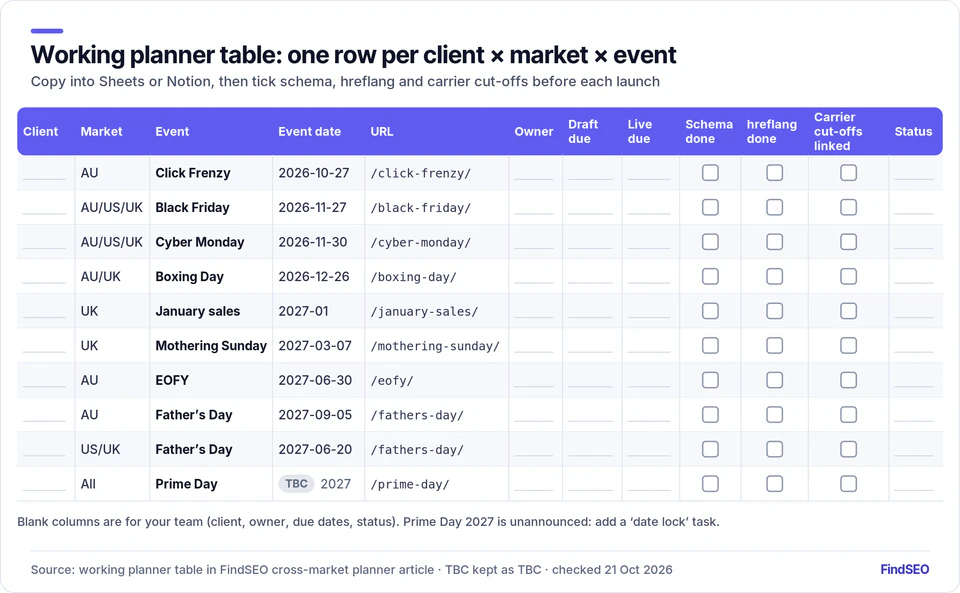Tick Schema done checkbox for Mothering Sunday
The image size is (960, 593).
pyautogui.click(x=710, y=346)
